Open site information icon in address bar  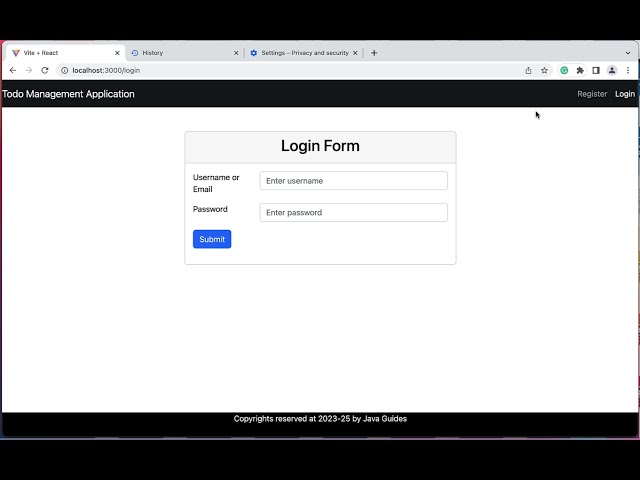coord(64,70)
